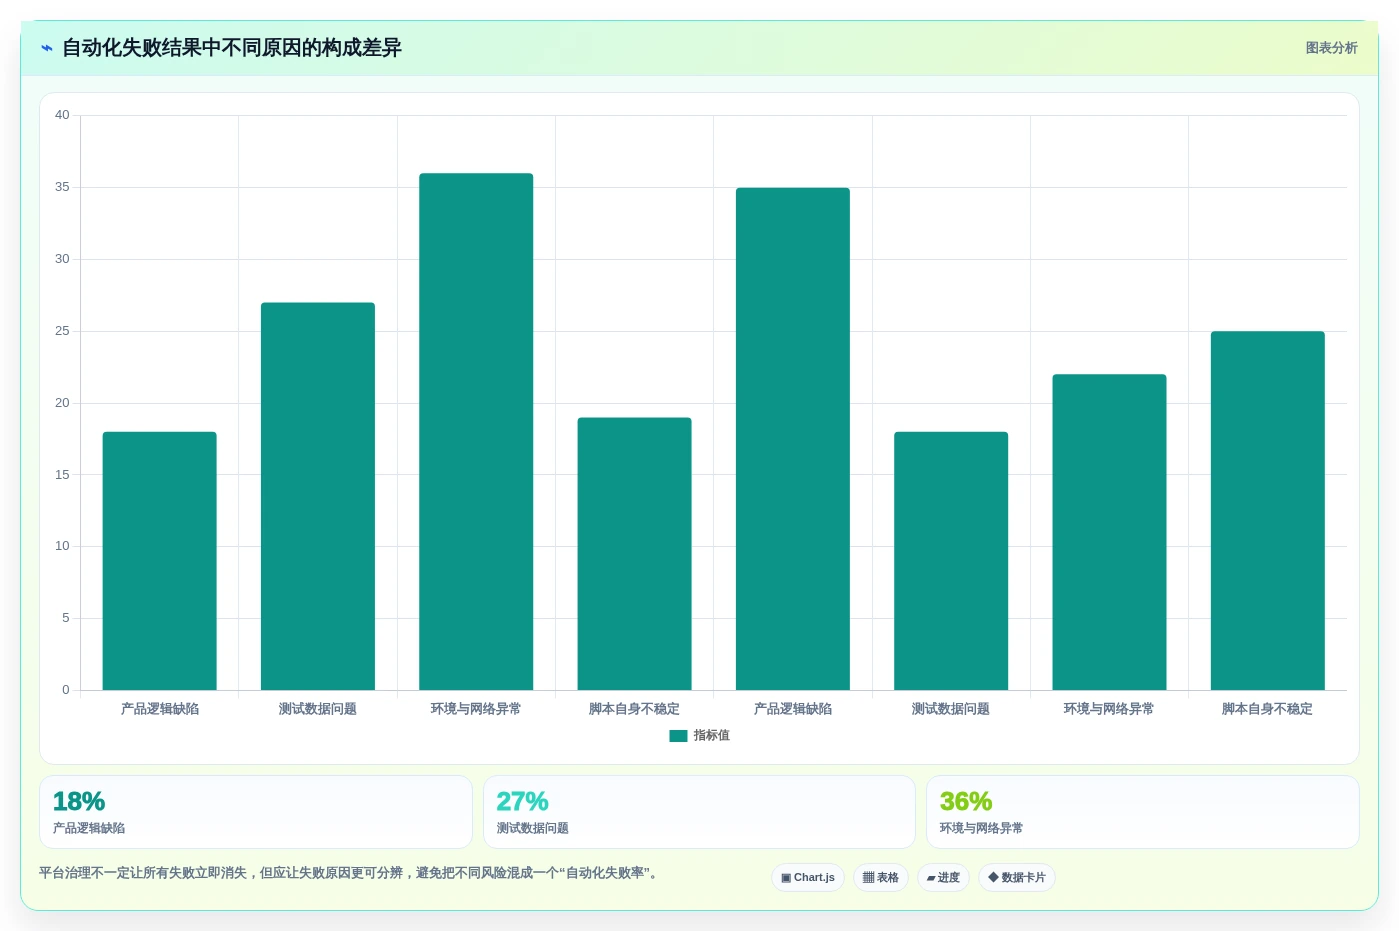The image size is (1399, 931).
Task: Click the 图表分析 tag in the header
Action: coord(1331,48)
